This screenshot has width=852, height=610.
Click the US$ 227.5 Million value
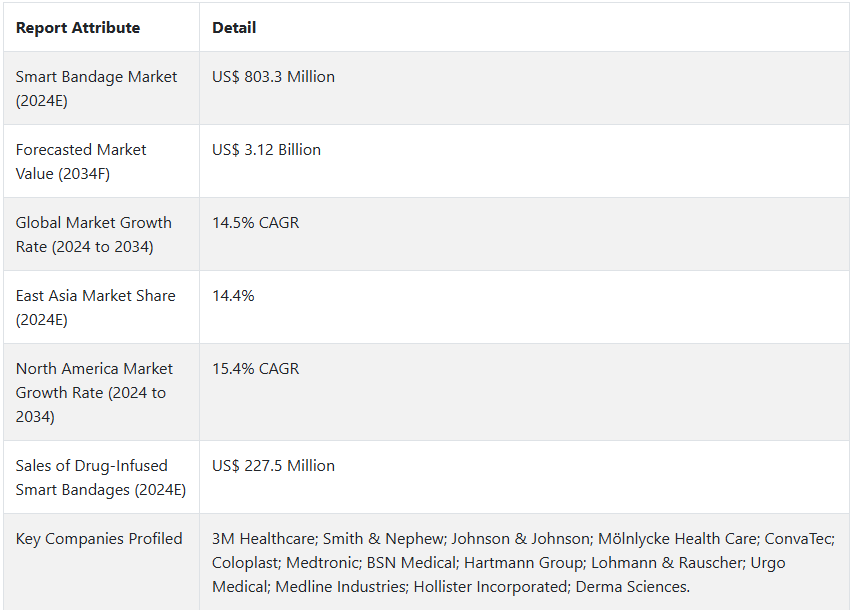[273, 466]
